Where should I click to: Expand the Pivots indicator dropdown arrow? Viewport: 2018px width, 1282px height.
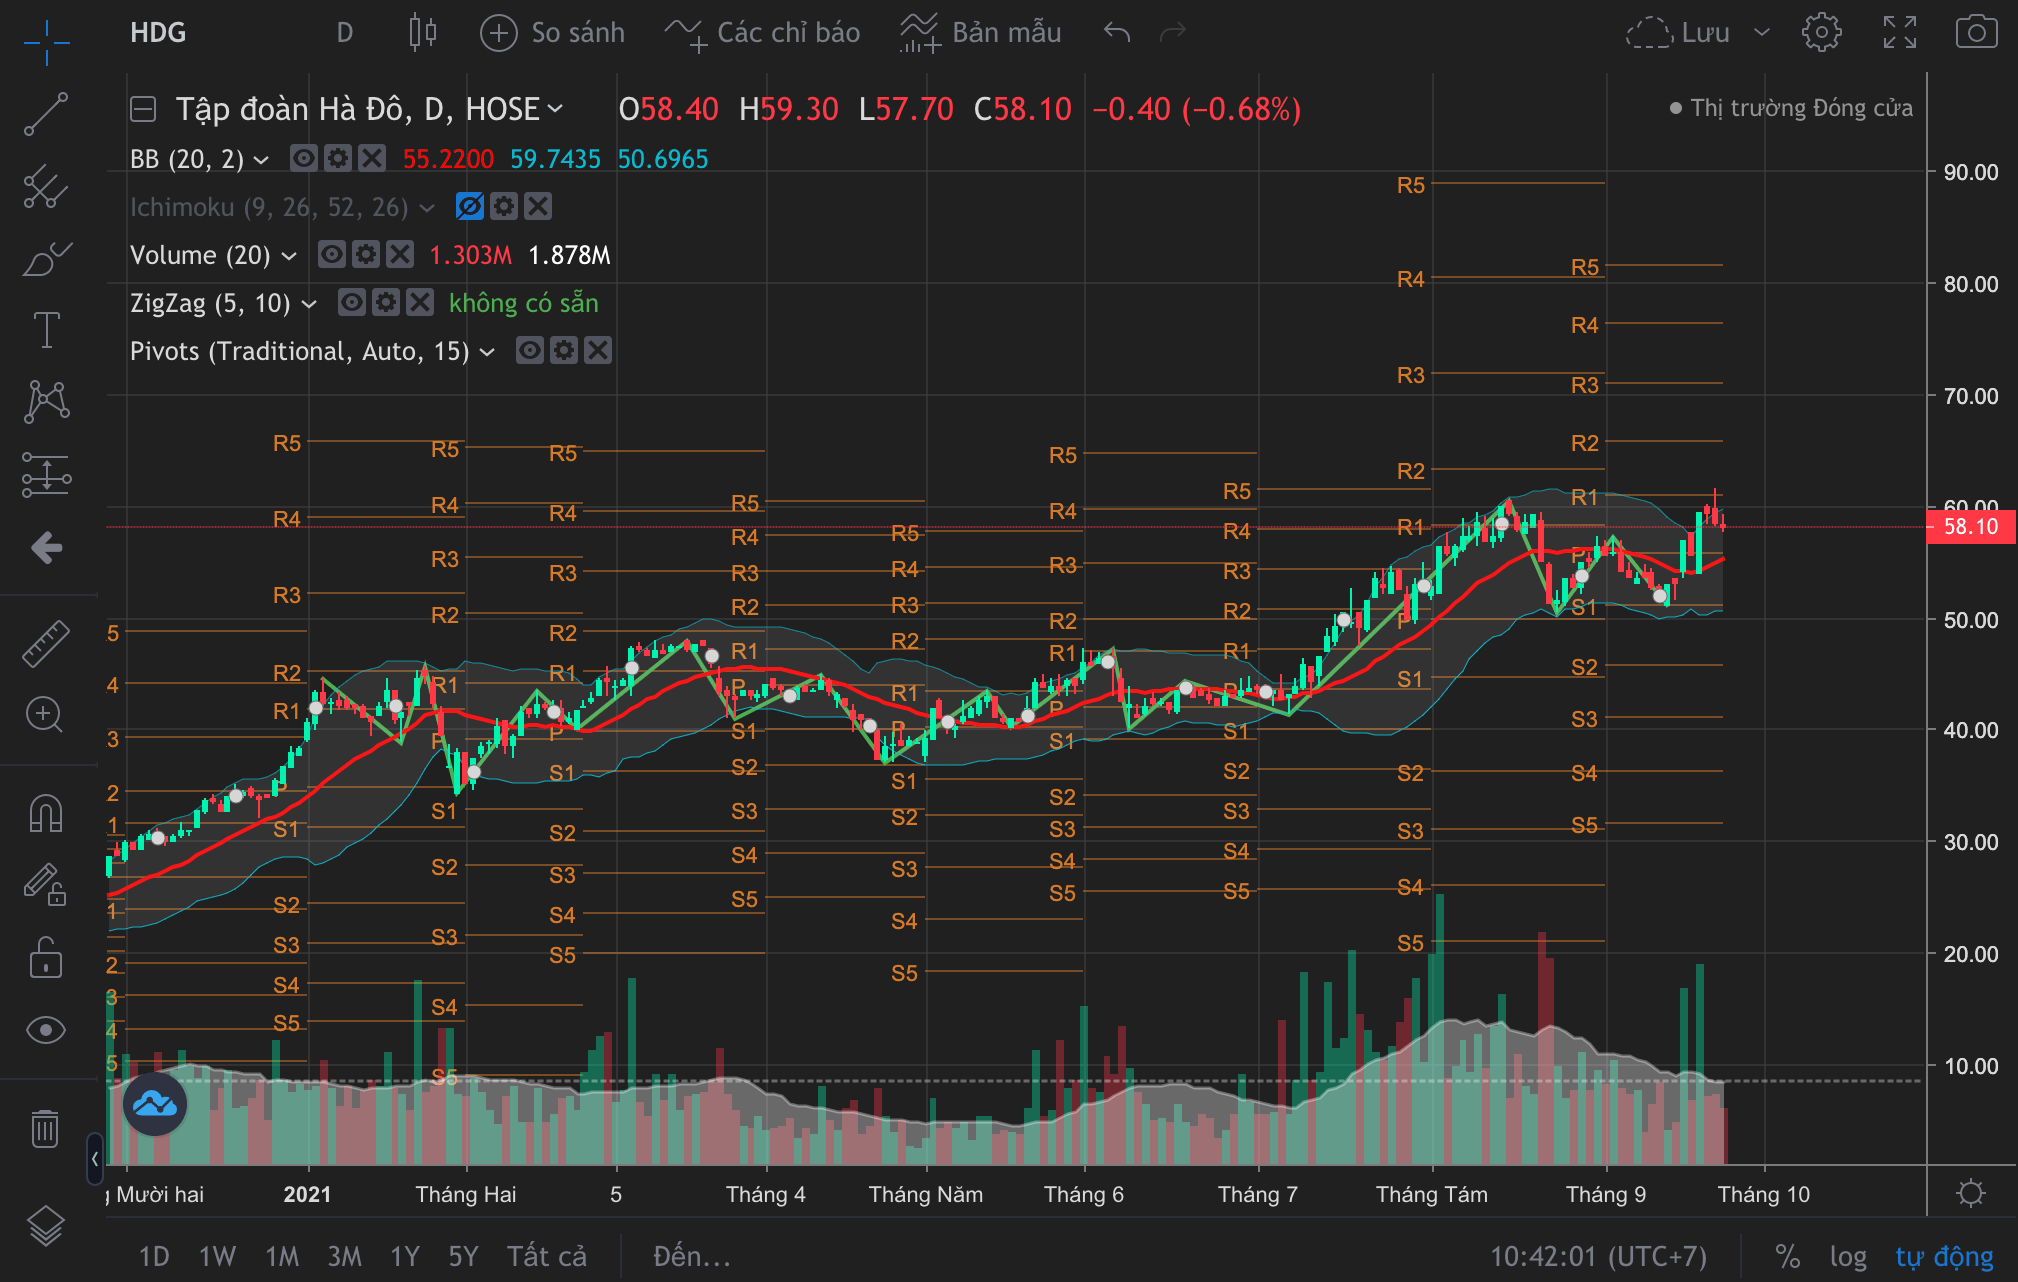tap(487, 352)
